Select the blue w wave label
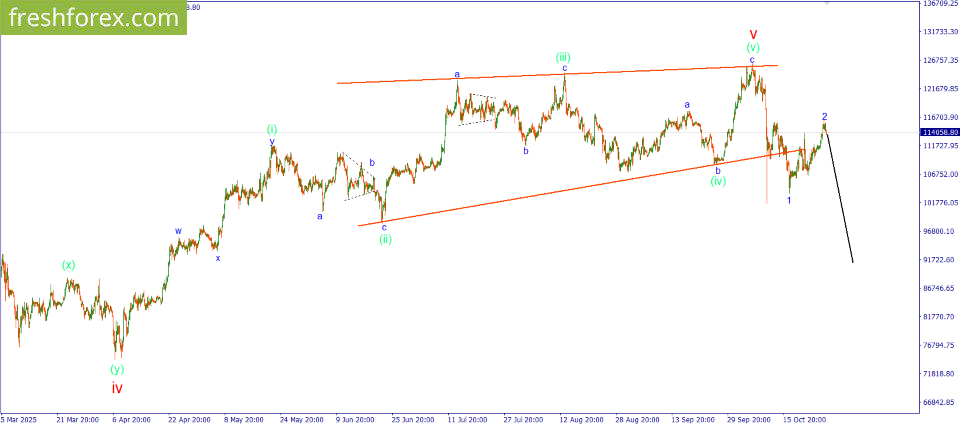This screenshot has height=427, width=960. 178,231
